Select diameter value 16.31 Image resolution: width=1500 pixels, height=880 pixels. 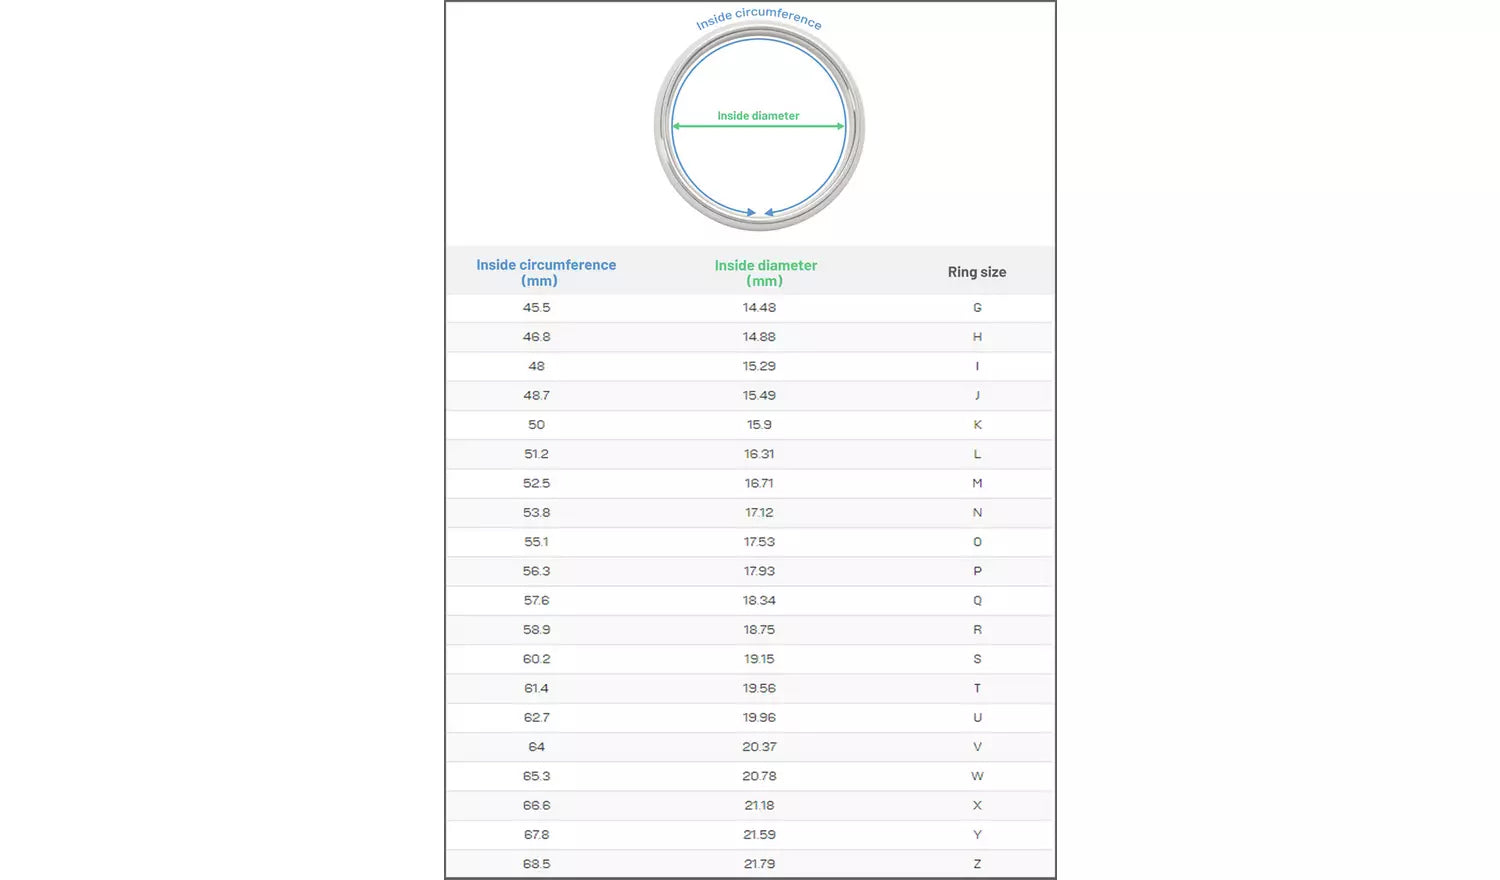pos(759,454)
